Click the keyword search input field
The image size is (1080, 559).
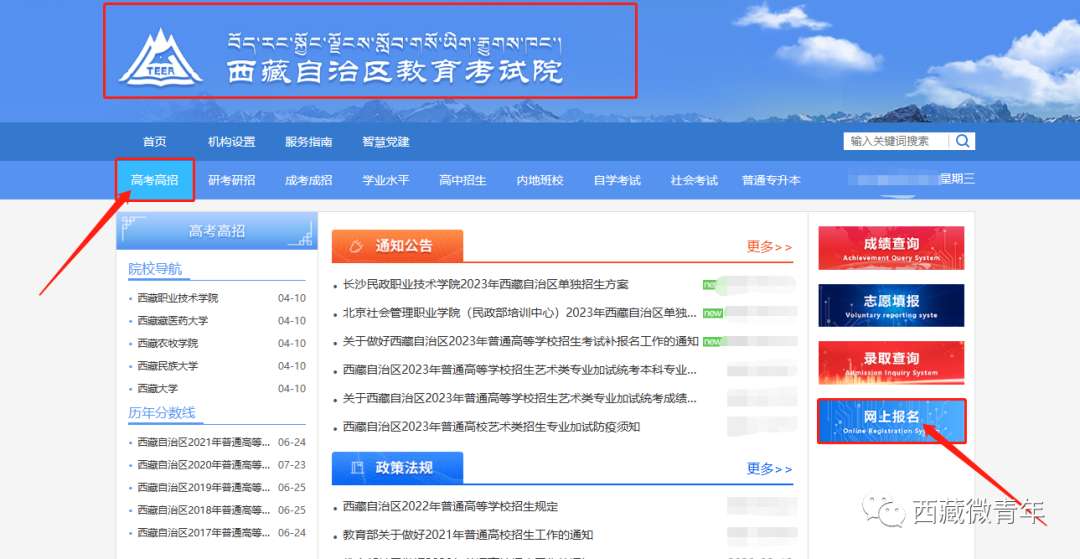pos(896,141)
